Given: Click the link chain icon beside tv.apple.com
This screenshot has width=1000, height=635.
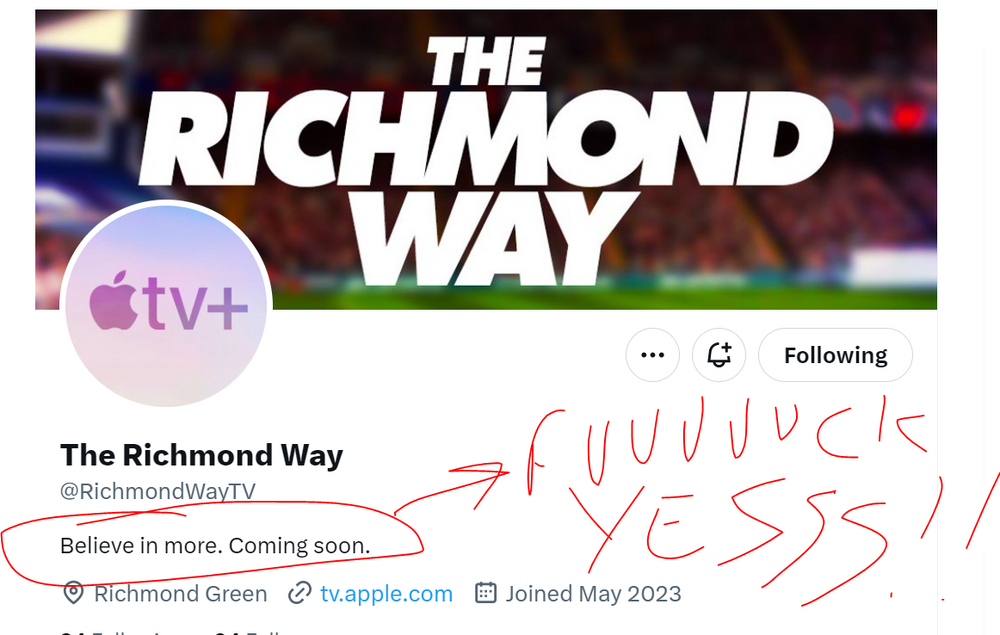Looking at the screenshot, I should 300,593.
